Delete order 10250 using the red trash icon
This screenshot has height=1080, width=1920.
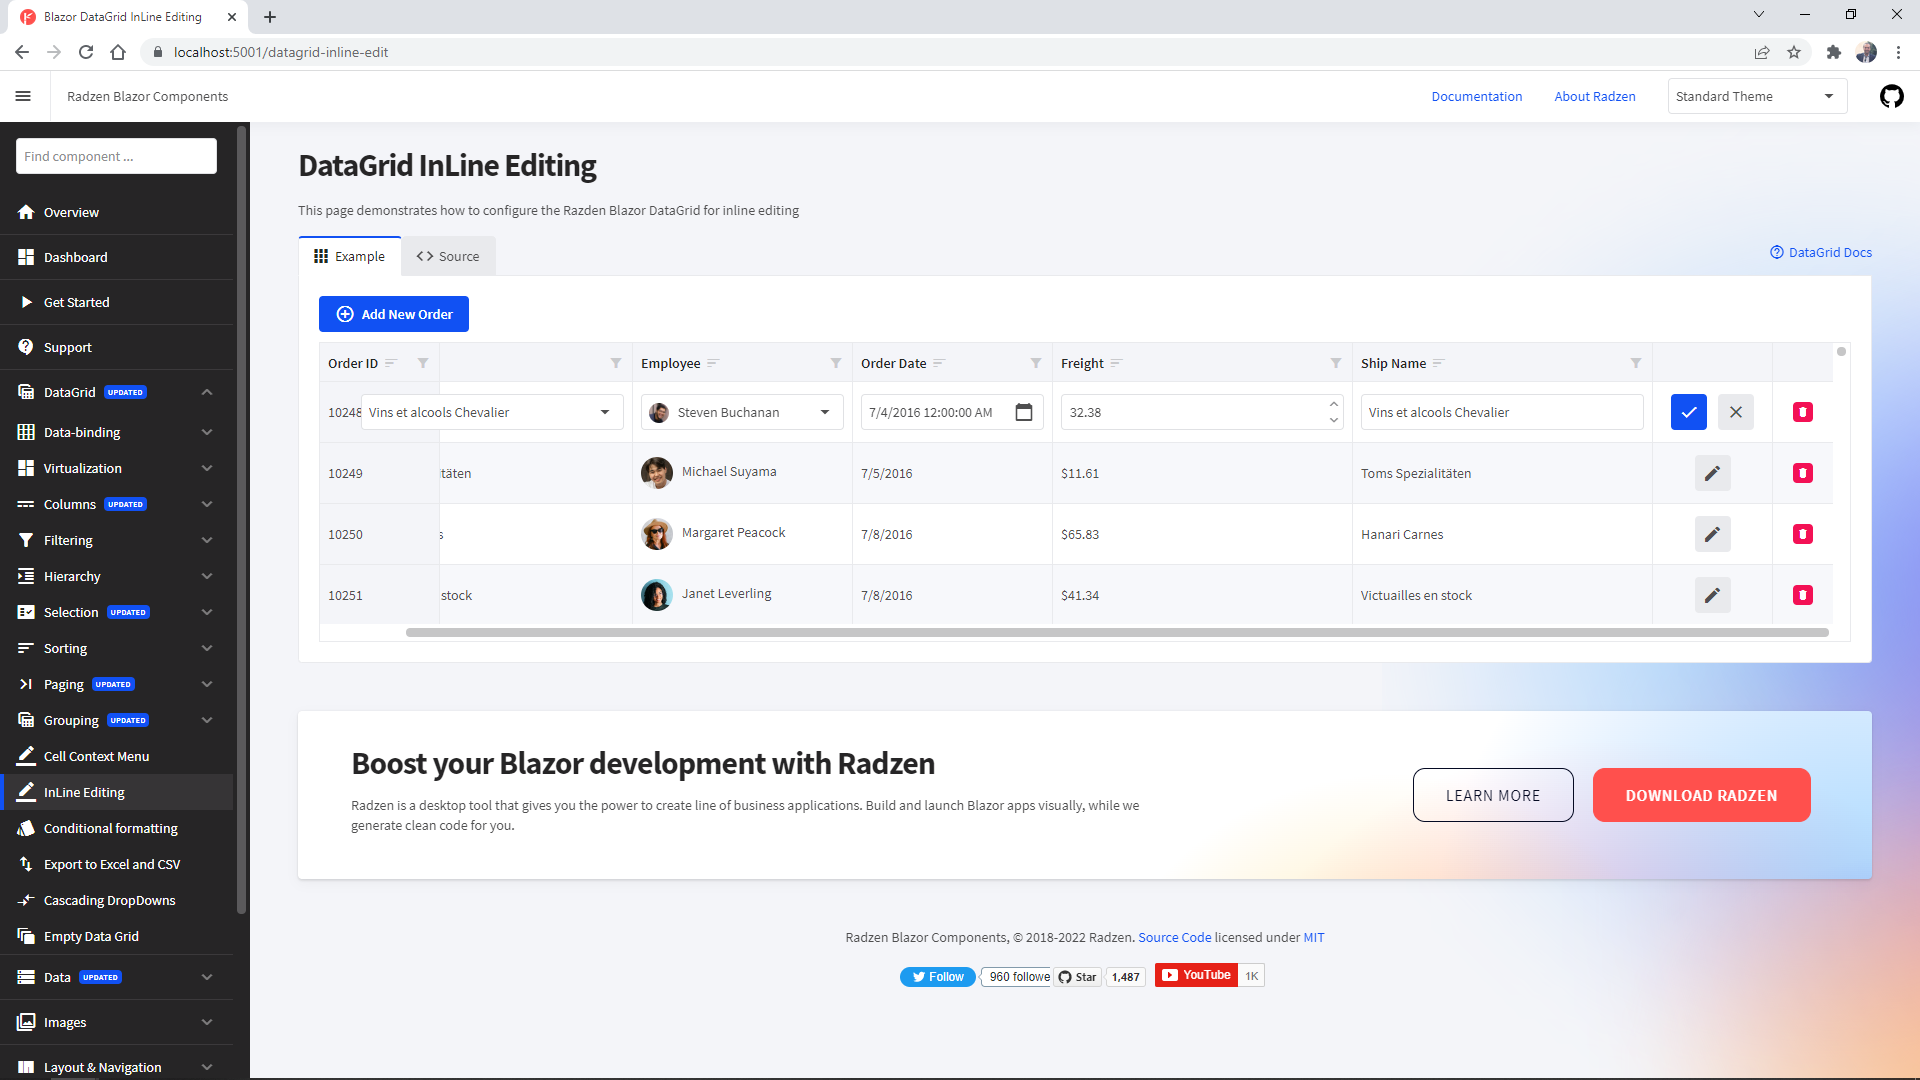(1802, 534)
